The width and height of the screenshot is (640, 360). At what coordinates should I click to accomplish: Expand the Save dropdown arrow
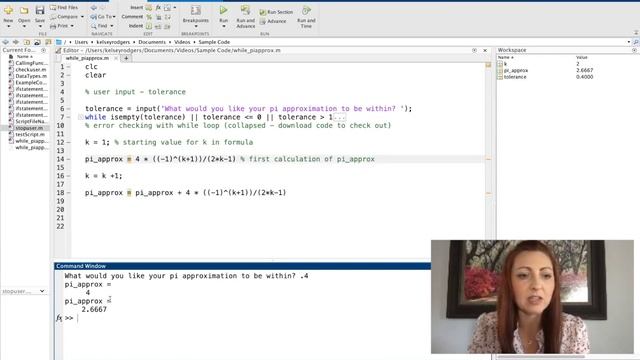click(x=40, y=27)
